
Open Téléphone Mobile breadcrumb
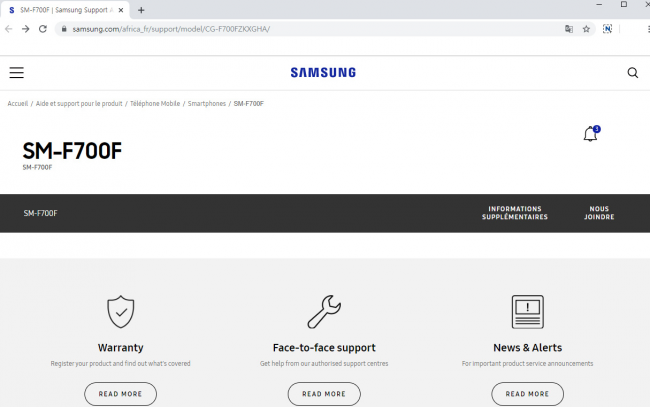tap(155, 104)
